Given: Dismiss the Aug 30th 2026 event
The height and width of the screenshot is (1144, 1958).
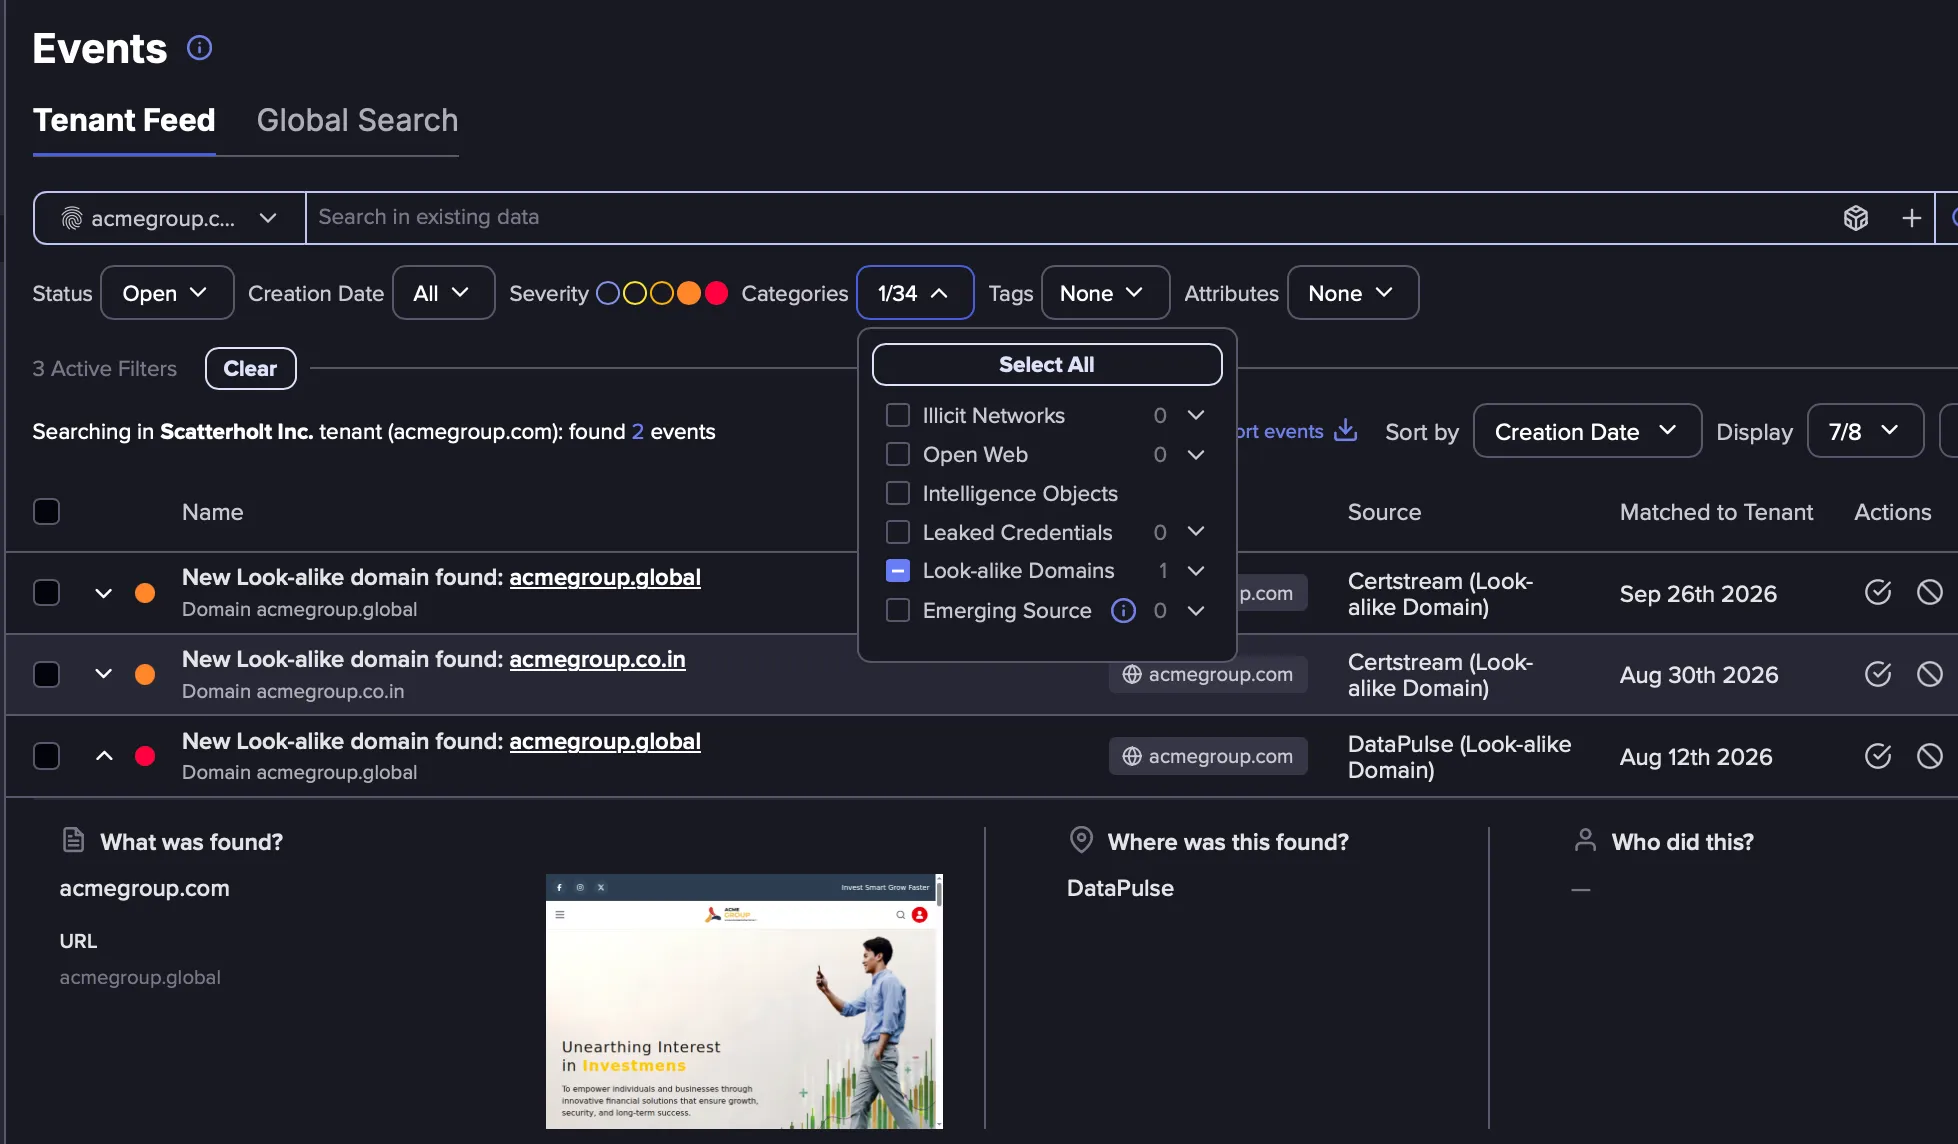Looking at the screenshot, I should 1929,674.
